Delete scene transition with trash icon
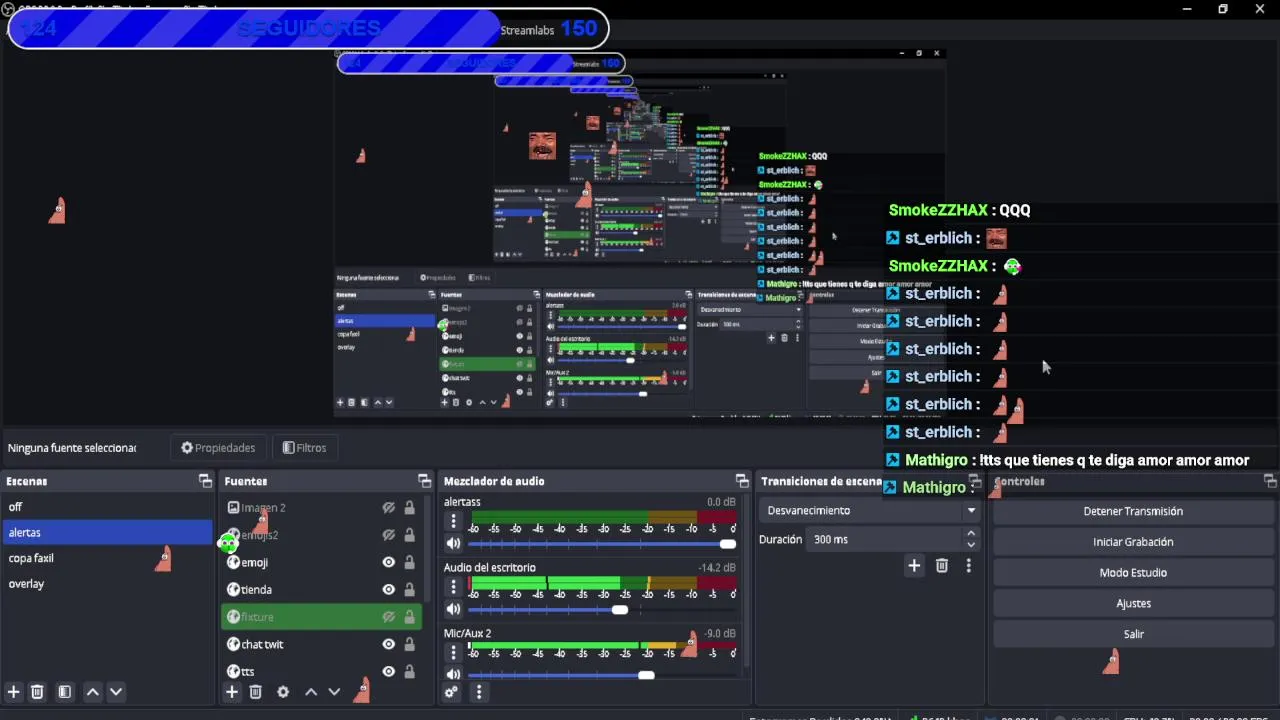Image resolution: width=1280 pixels, height=720 pixels. 941,566
